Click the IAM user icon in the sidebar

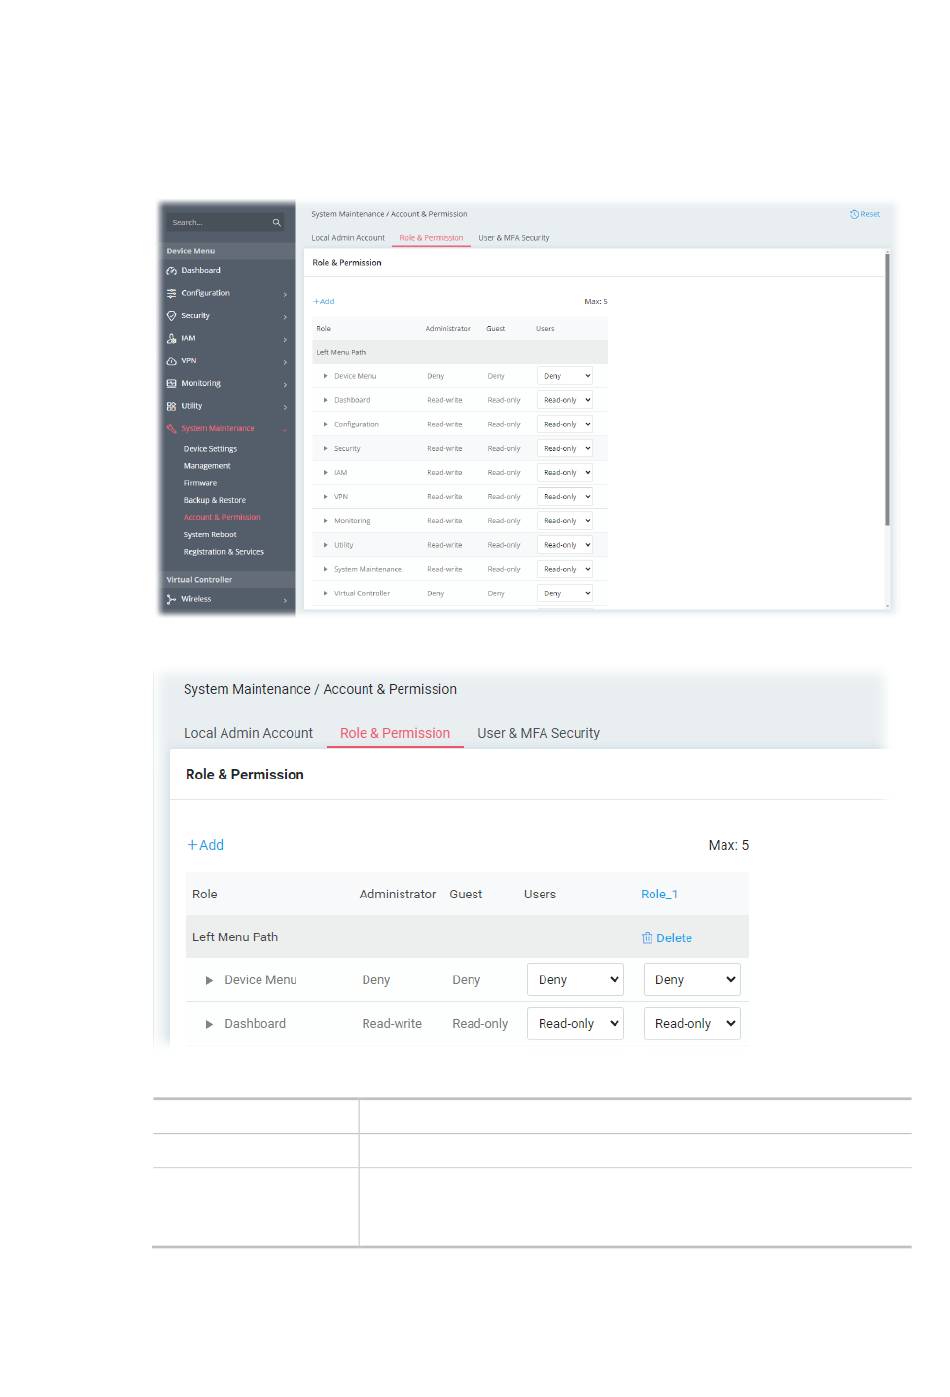coord(171,339)
